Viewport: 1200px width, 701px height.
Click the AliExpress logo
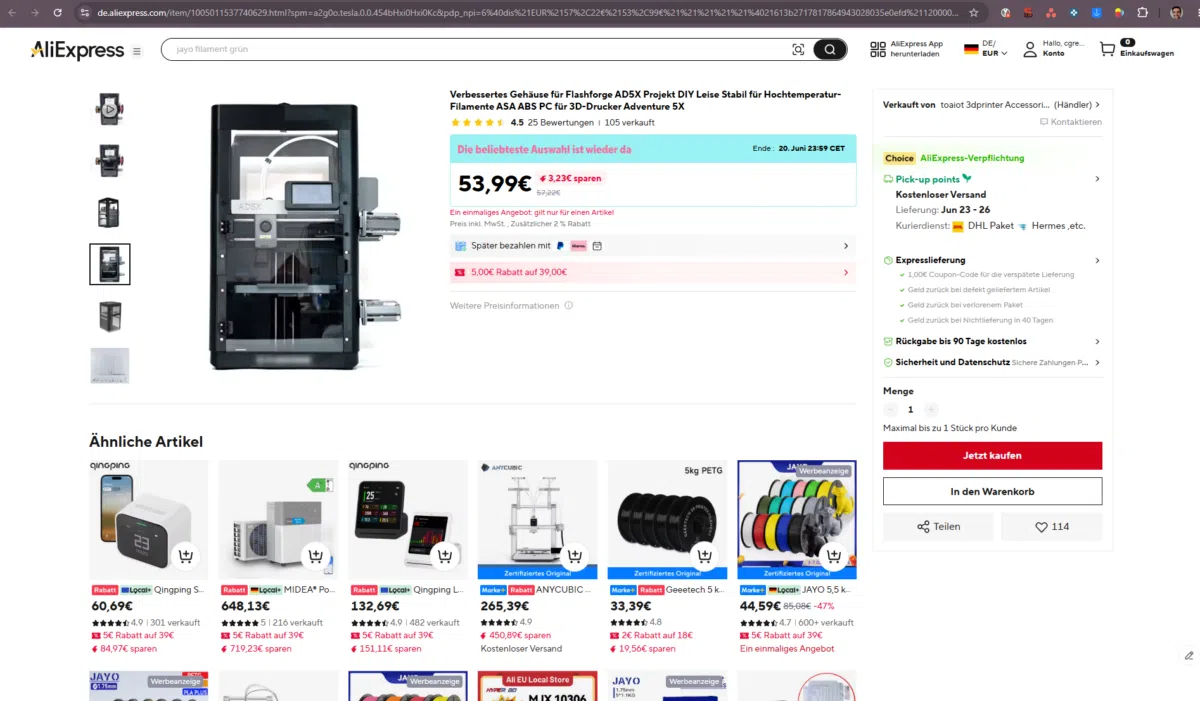click(78, 50)
